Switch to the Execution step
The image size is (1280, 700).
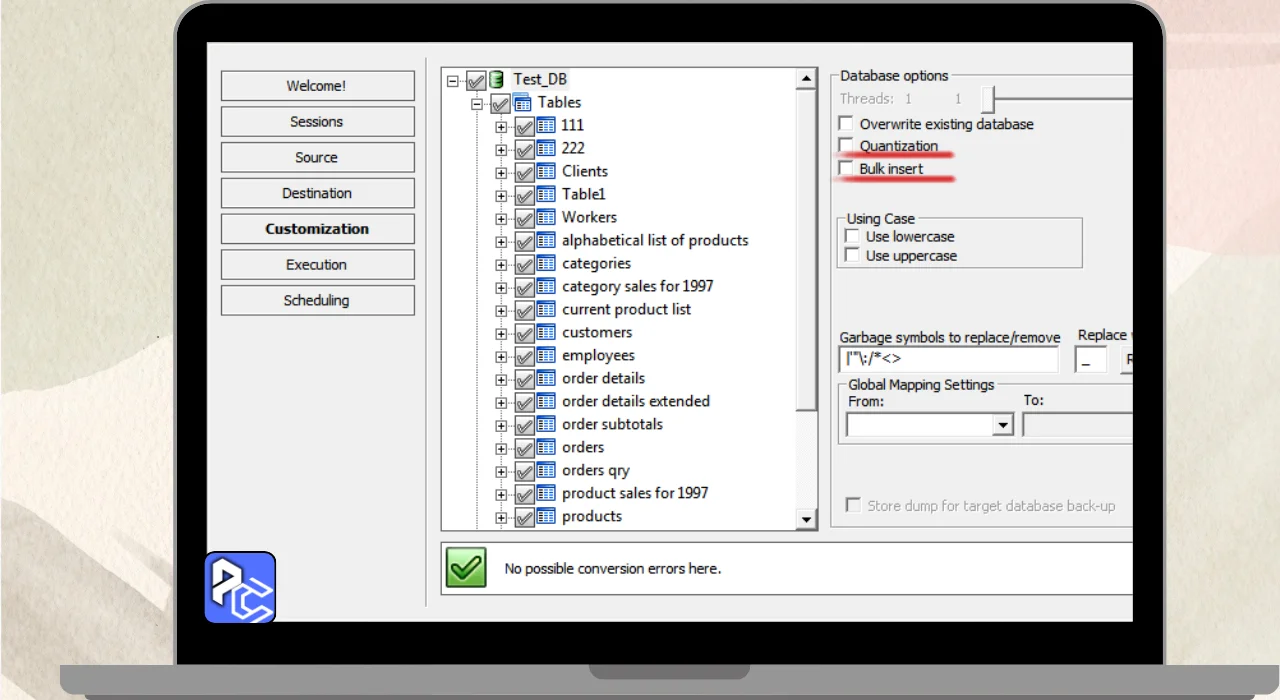tap(317, 265)
